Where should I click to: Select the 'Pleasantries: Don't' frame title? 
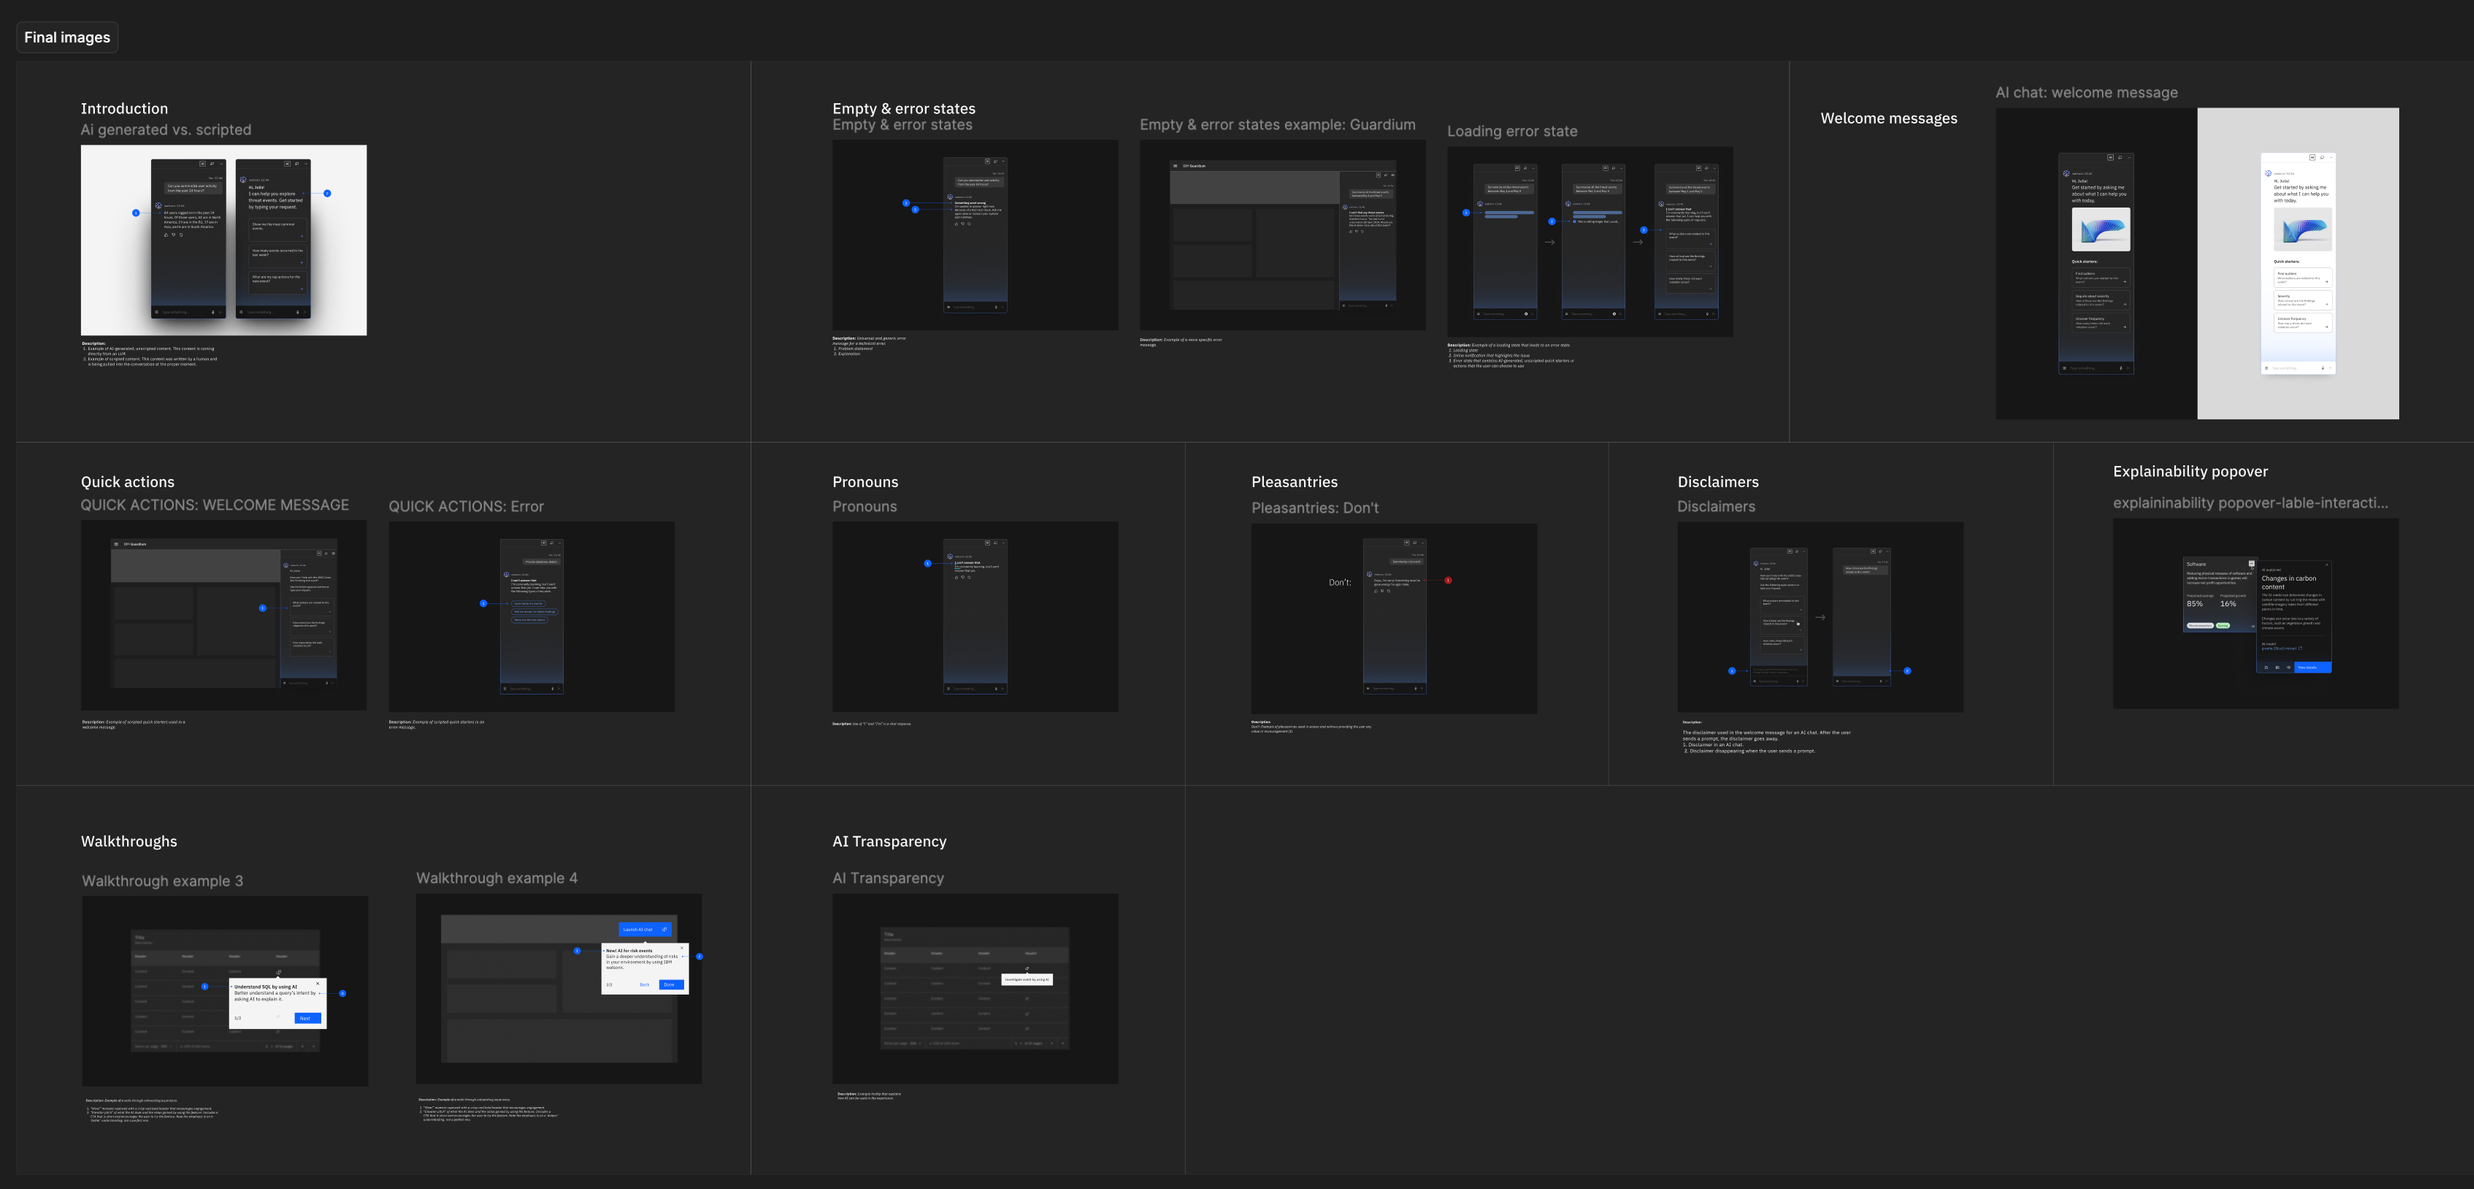tap(1314, 508)
